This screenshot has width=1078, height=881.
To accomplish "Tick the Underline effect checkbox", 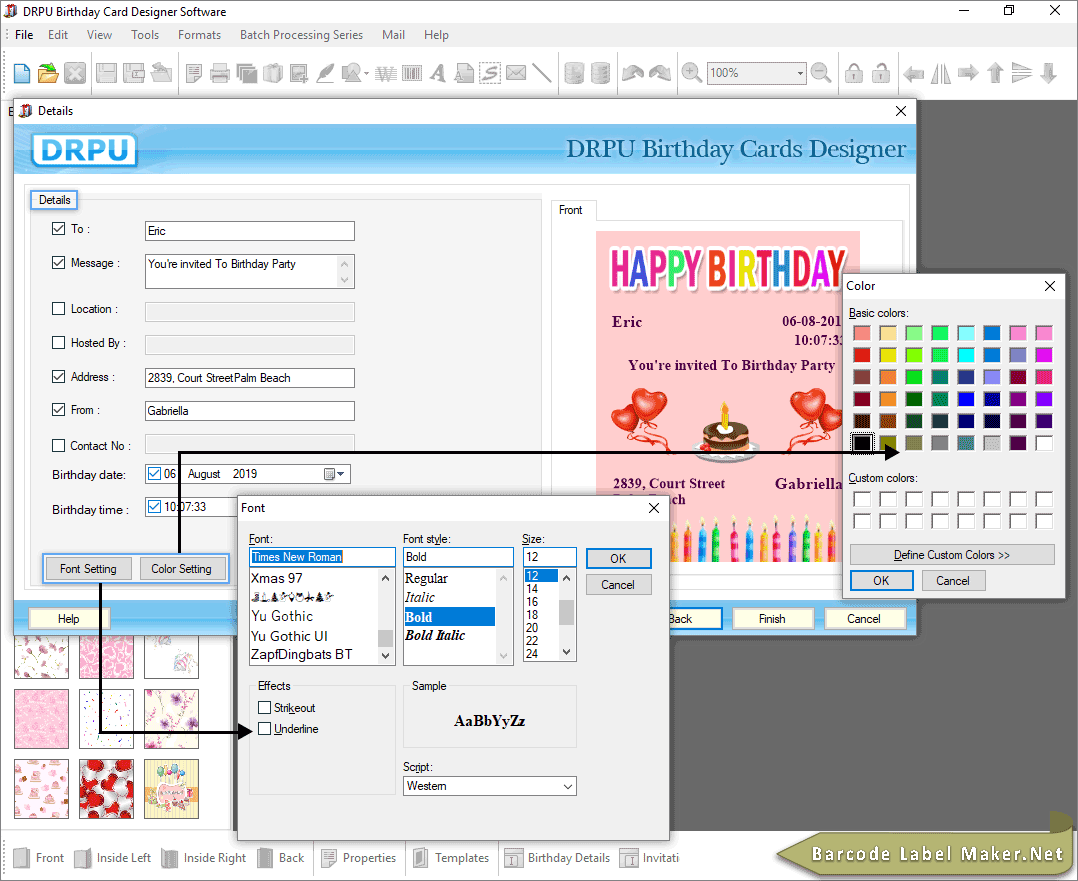I will point(265,728).
